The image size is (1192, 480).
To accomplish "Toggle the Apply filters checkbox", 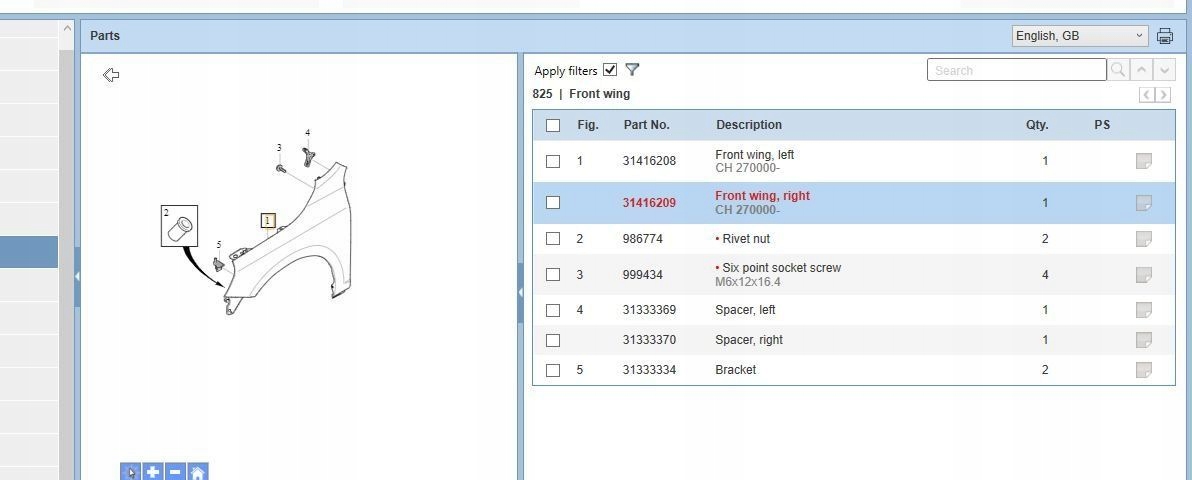I will 610,70.
